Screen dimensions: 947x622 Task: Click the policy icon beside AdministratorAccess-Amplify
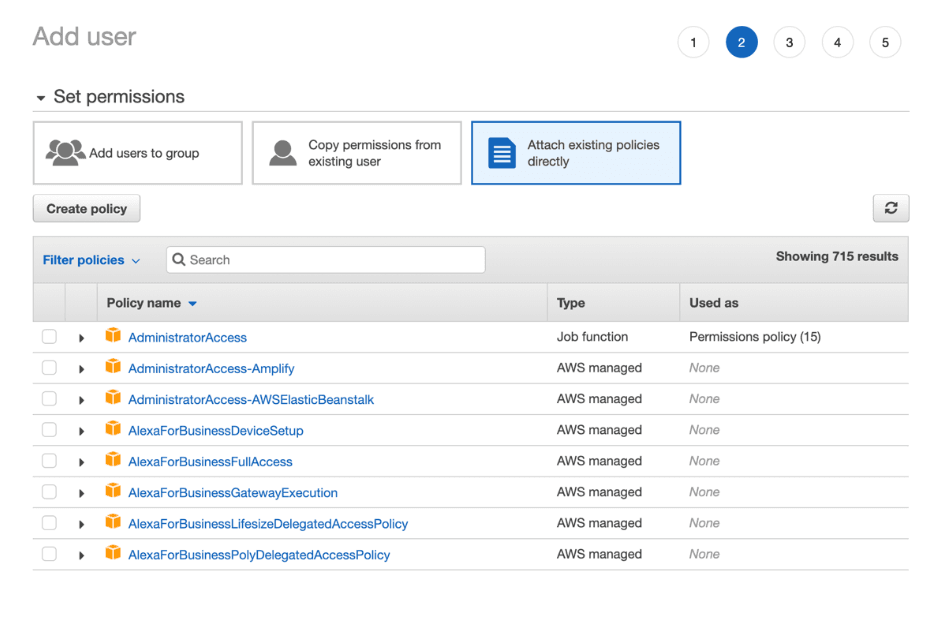tap(113, 366)
